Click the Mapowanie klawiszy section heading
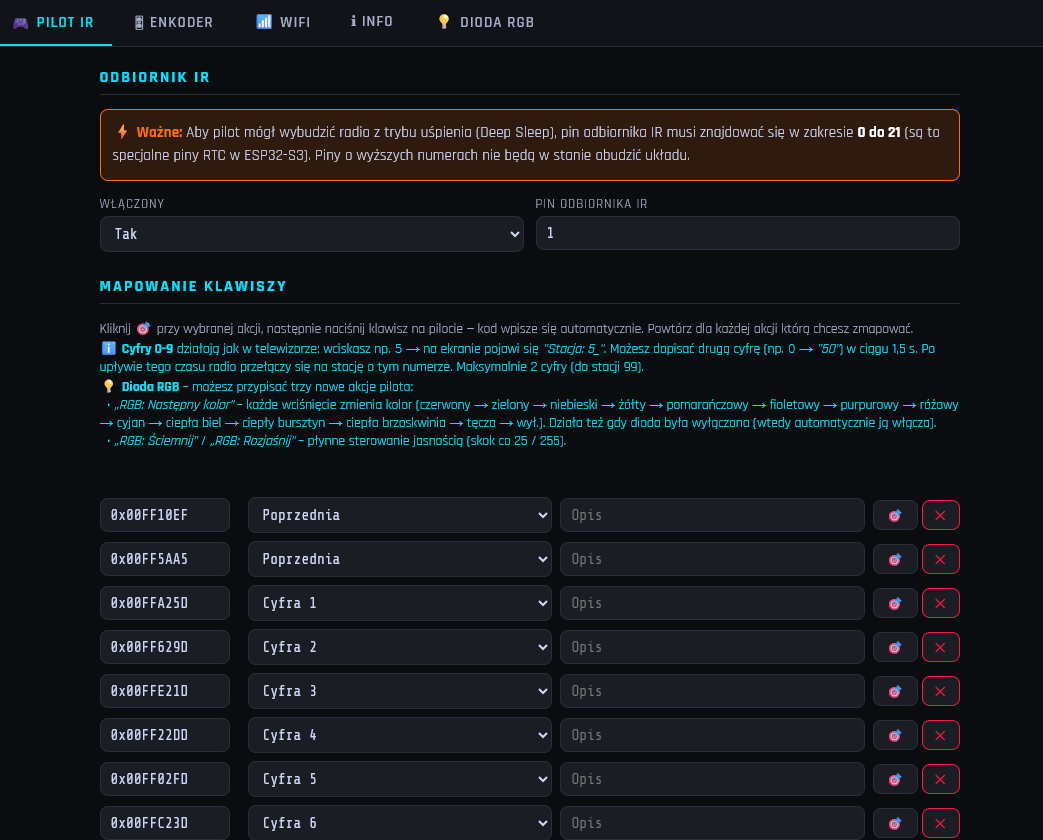Image resolution: width=1043 pixels, height=840 pixels. [193, 286]
